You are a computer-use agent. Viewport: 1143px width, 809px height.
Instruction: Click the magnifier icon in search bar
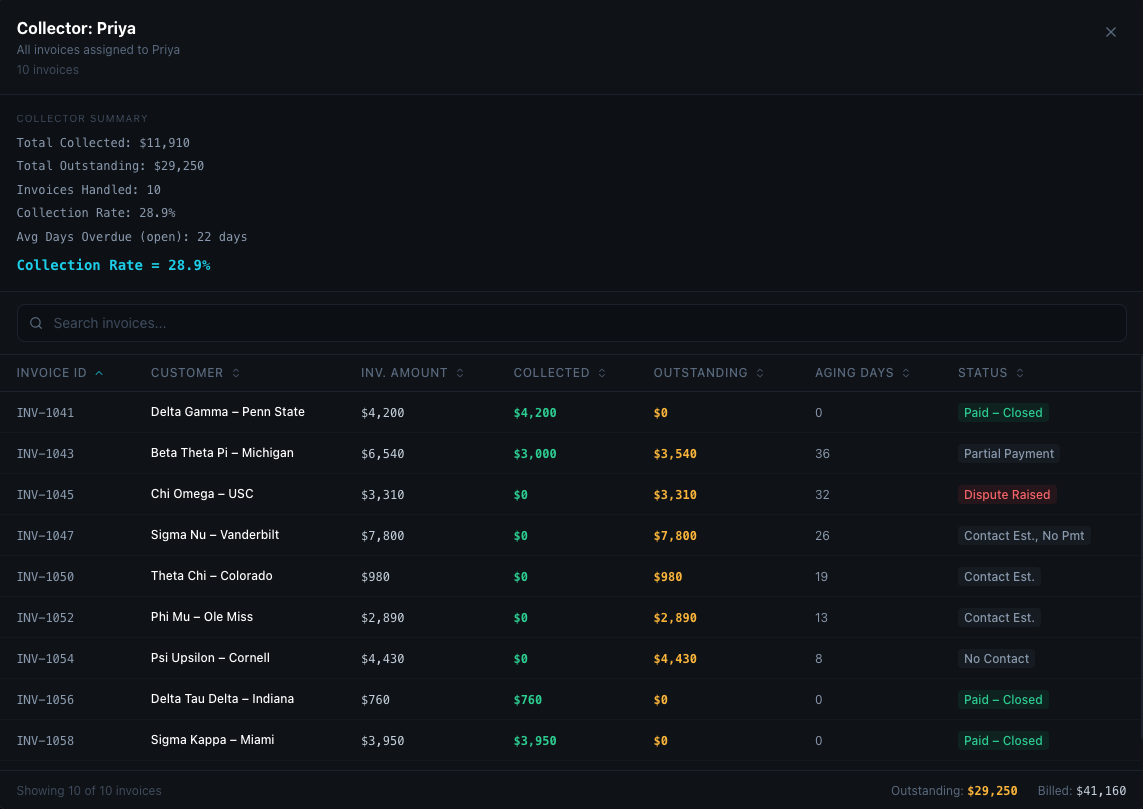(x=36, y=323)
